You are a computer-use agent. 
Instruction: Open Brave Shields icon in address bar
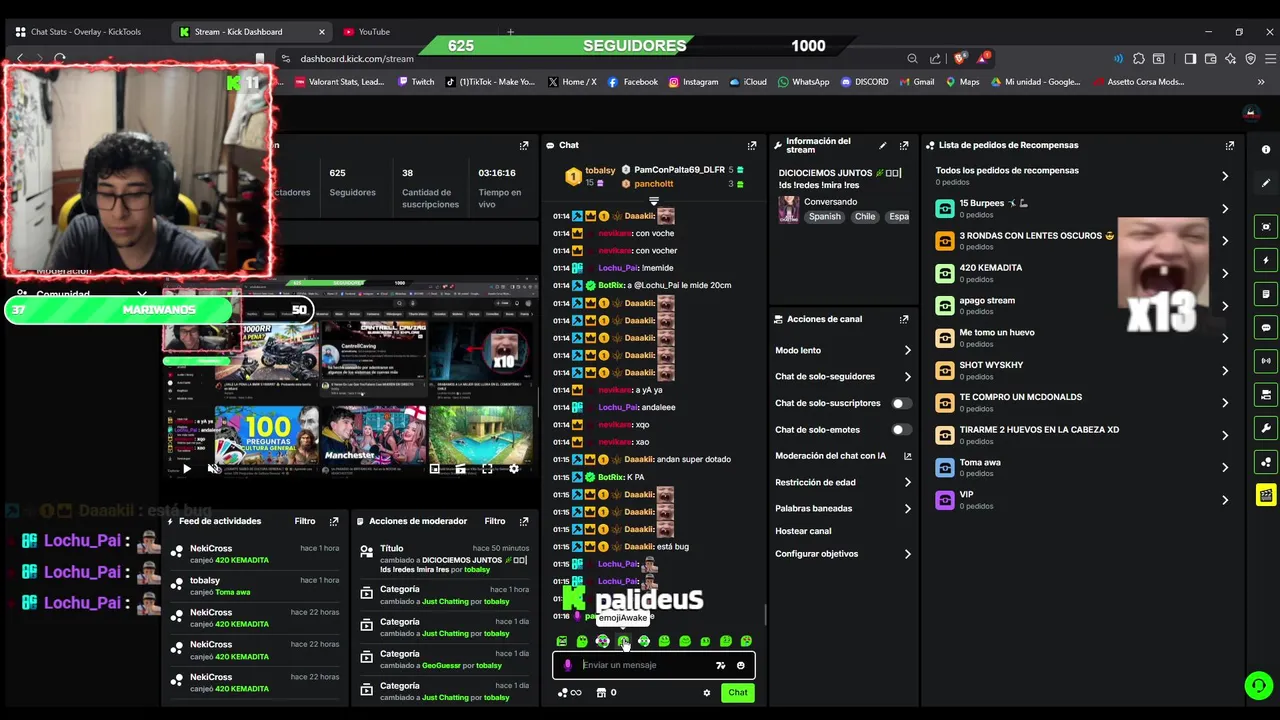[961, 58]
